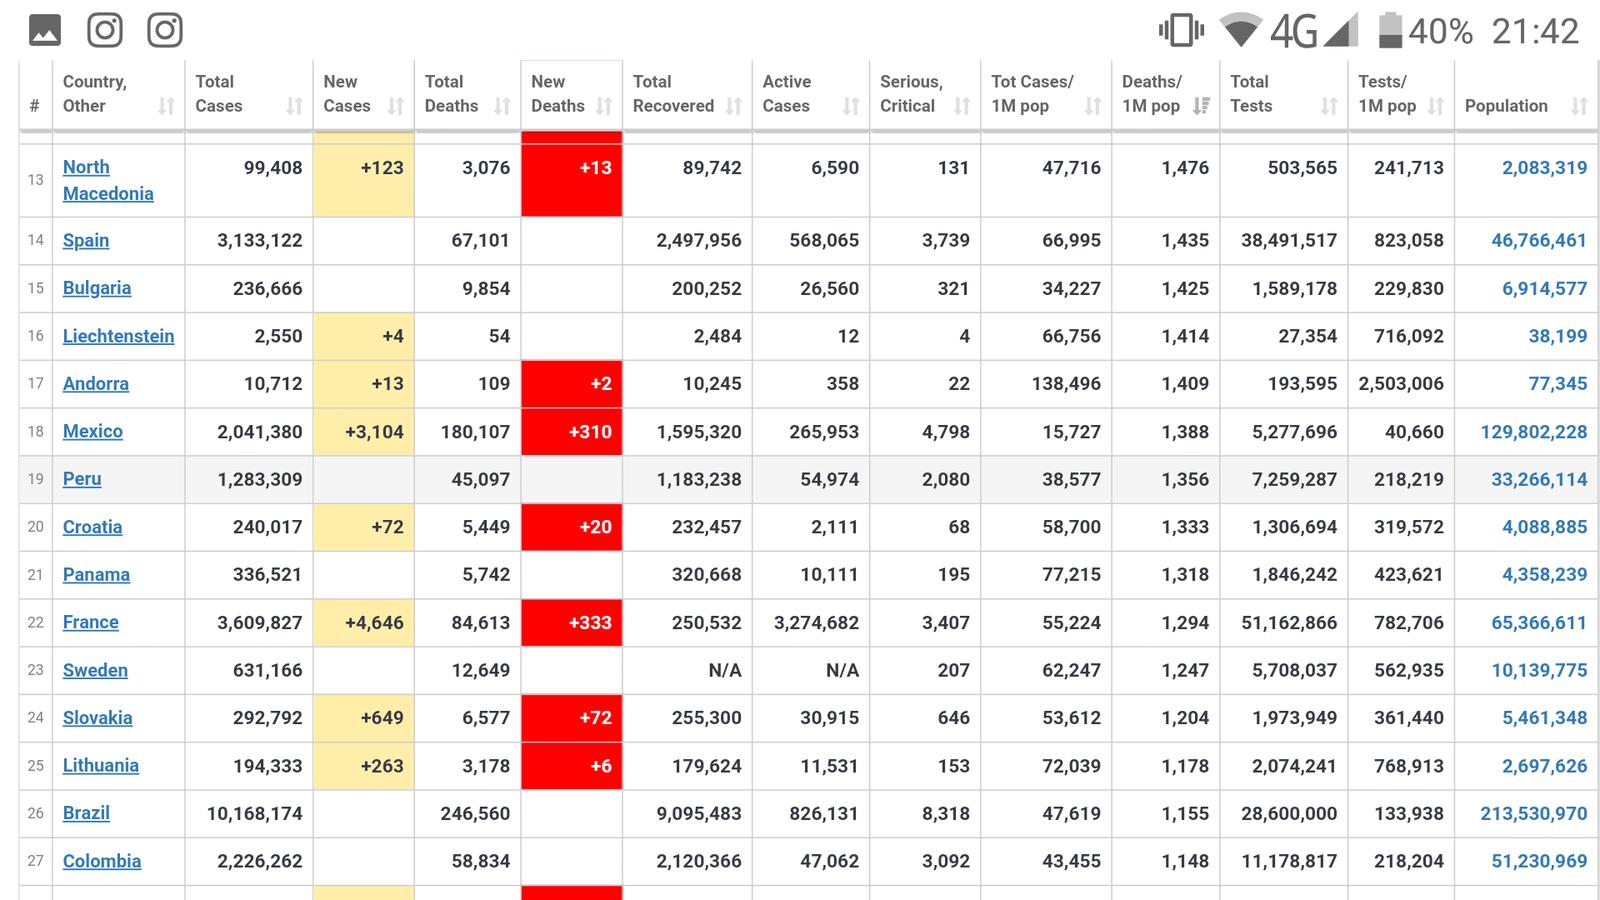
Task: Open the Mexico country page
Action: (x=93, y=431)
